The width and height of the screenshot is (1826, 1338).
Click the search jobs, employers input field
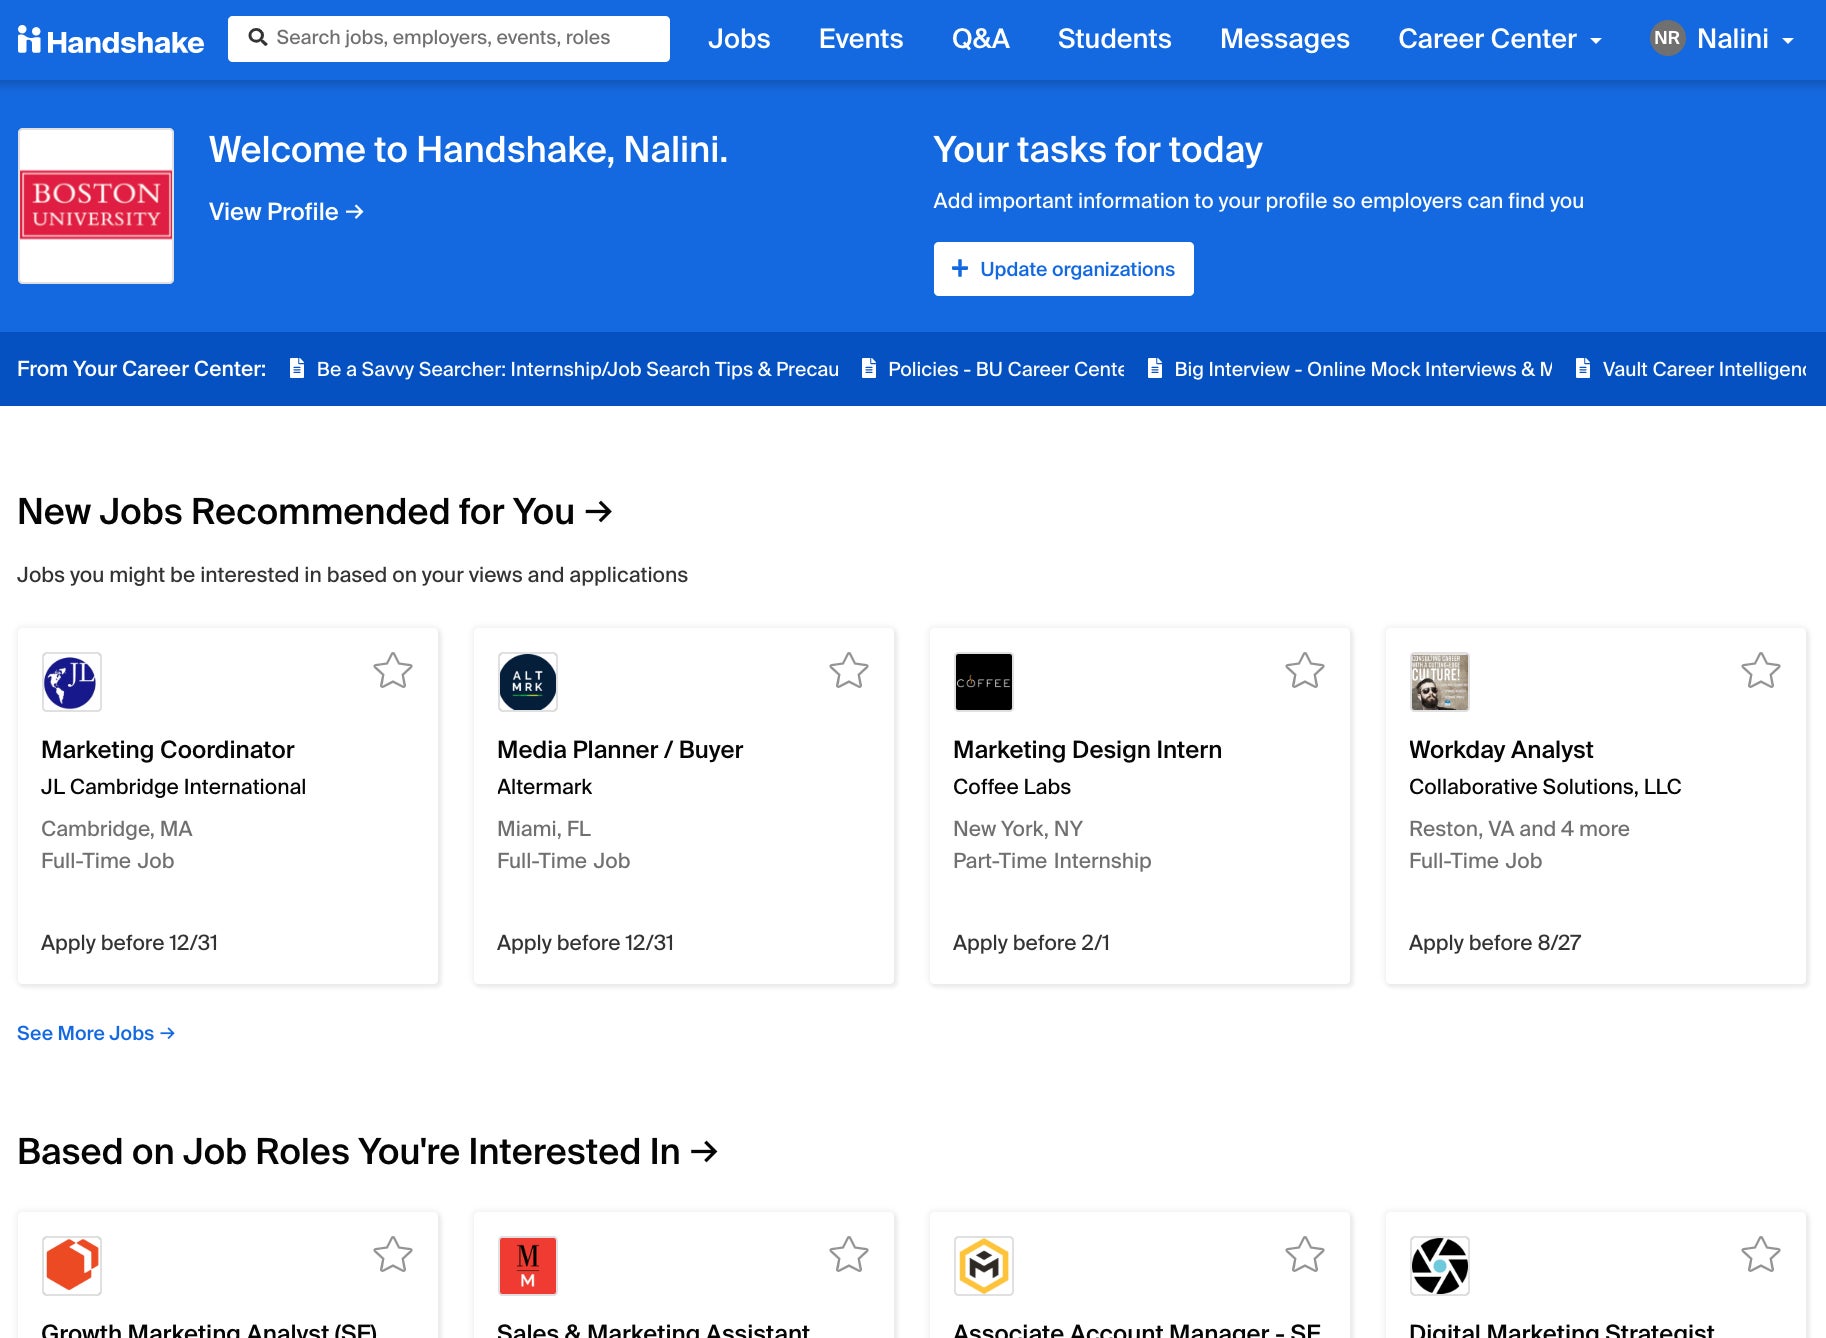pyautogui.click(x=449, y=38)
